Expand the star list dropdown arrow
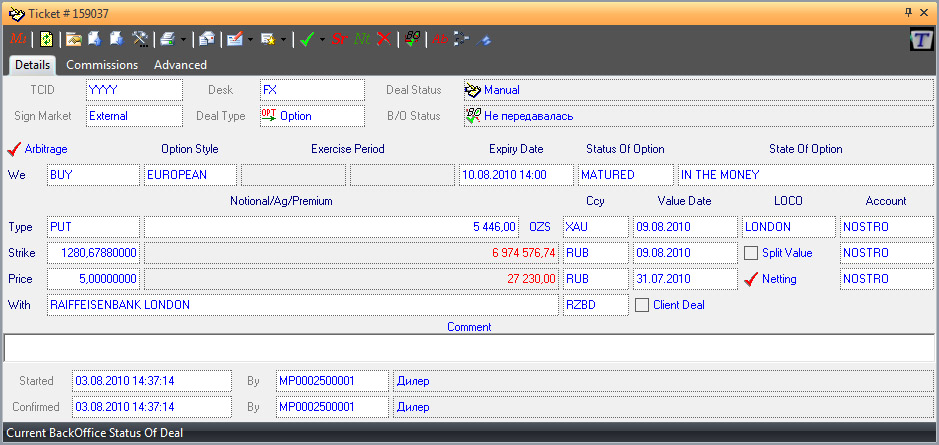The image size is (939, 445). [283, 40]
